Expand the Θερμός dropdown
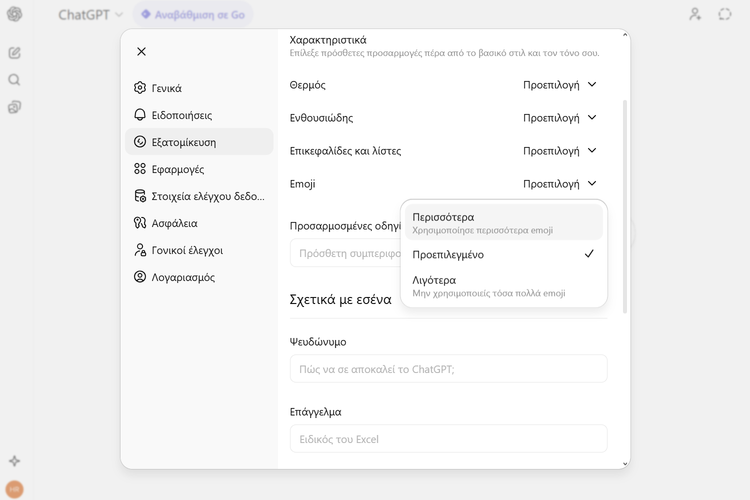This screenshot has height=500, width=750. coord(559,85)
